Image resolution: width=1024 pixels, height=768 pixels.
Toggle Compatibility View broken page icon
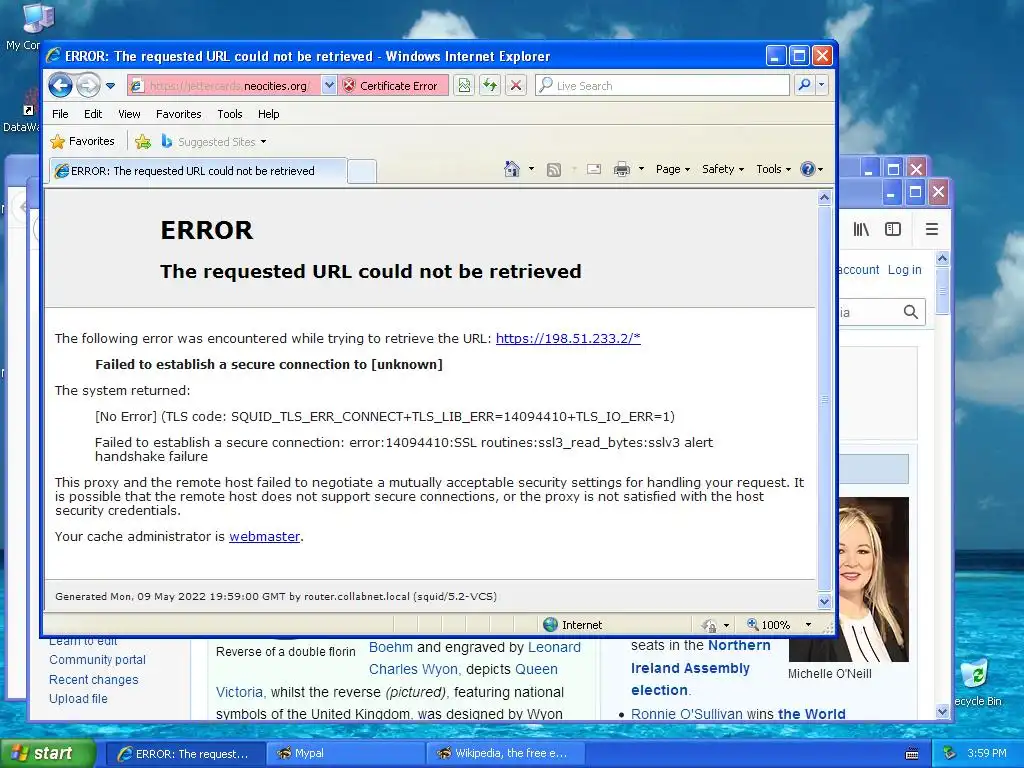tap(464, 86)
